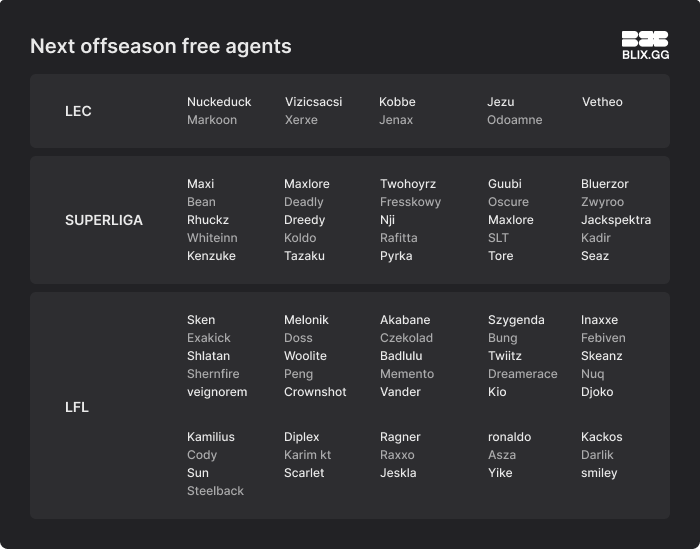Select Karim kt in LFL section

pyautogui.click(x=307, y=455)
